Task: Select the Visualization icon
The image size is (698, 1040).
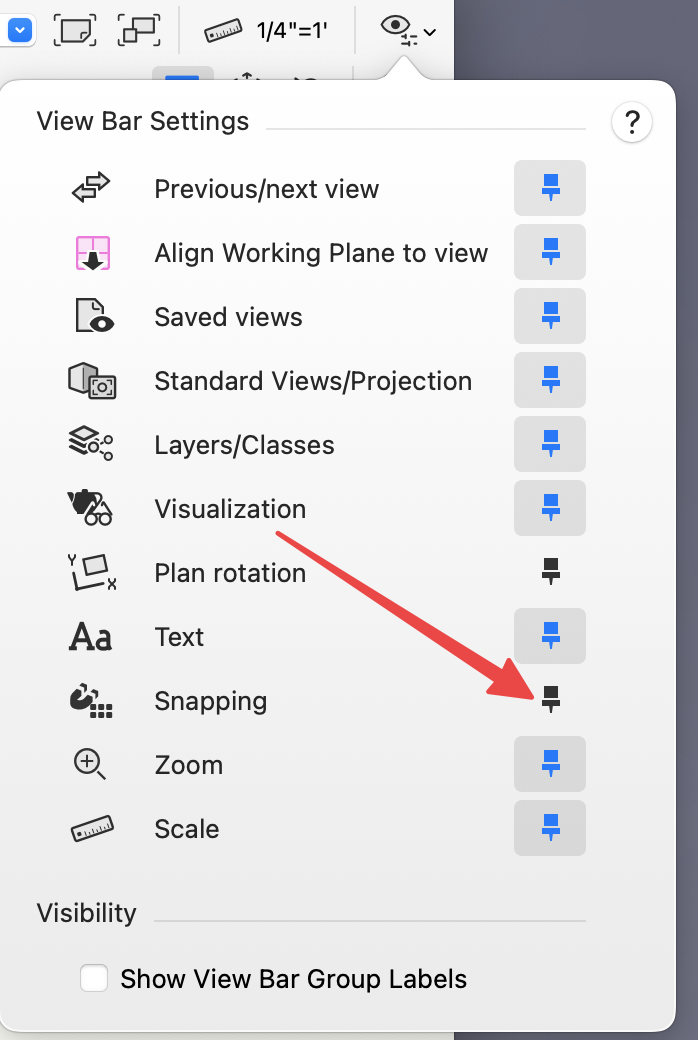Action: pyautogui.click(x=88, y=507)
